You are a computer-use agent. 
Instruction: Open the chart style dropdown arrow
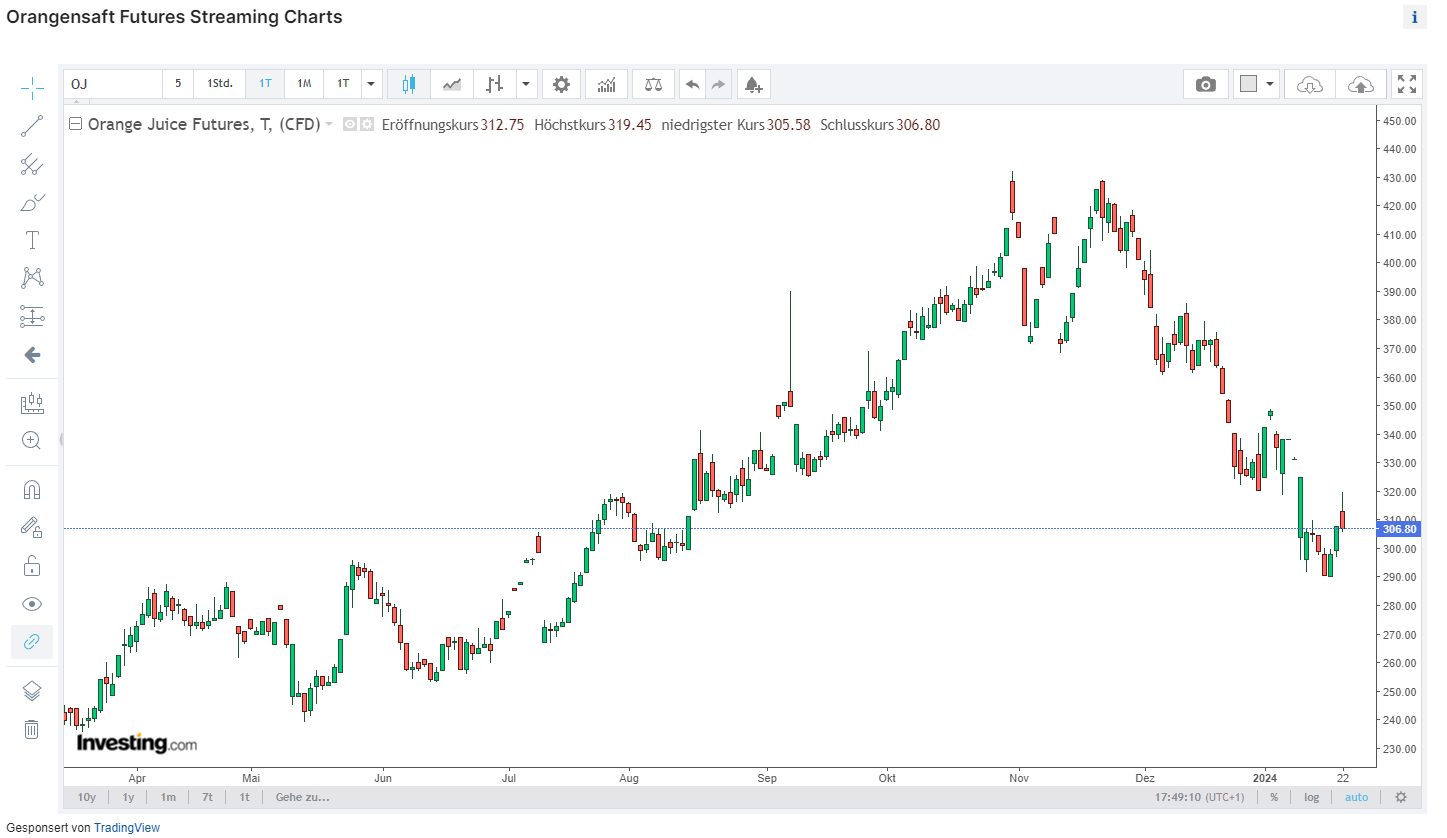[527, 84]
